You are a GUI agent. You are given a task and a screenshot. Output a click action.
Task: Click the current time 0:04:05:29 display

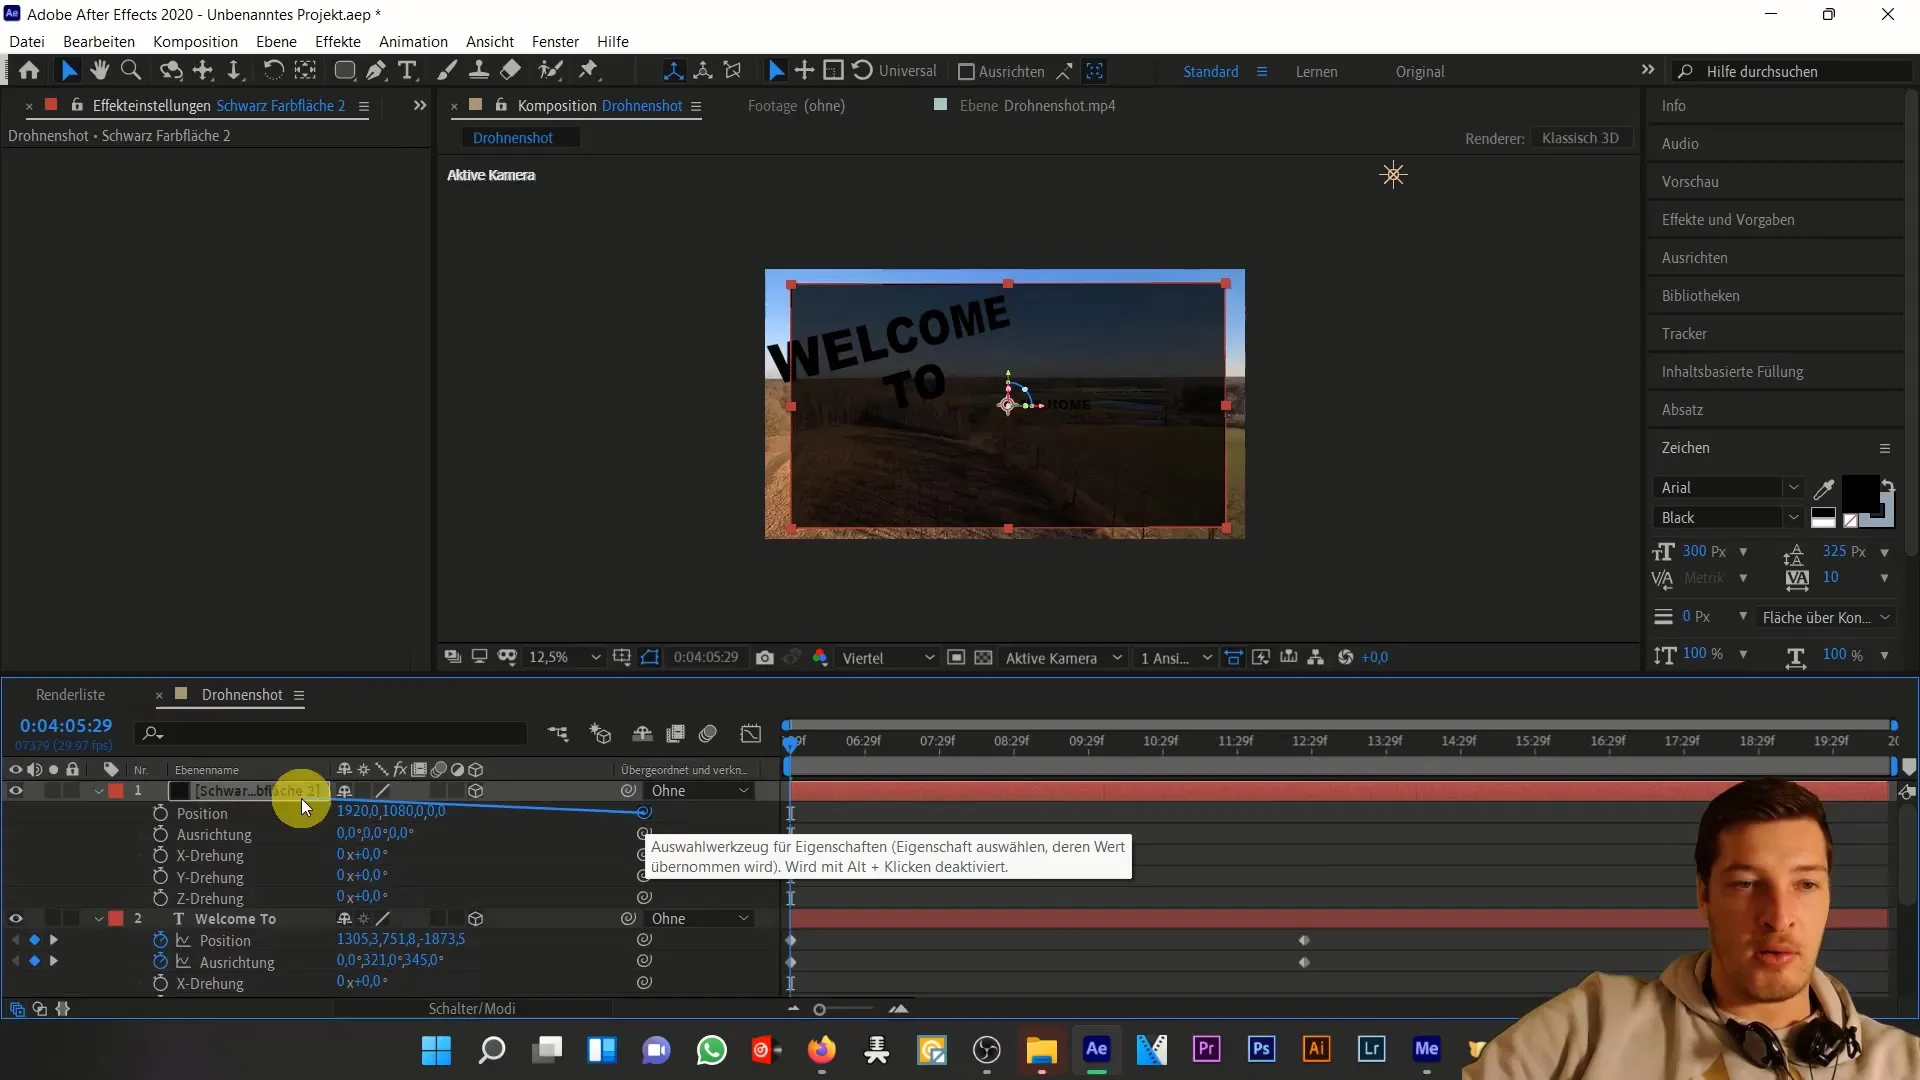66,726
